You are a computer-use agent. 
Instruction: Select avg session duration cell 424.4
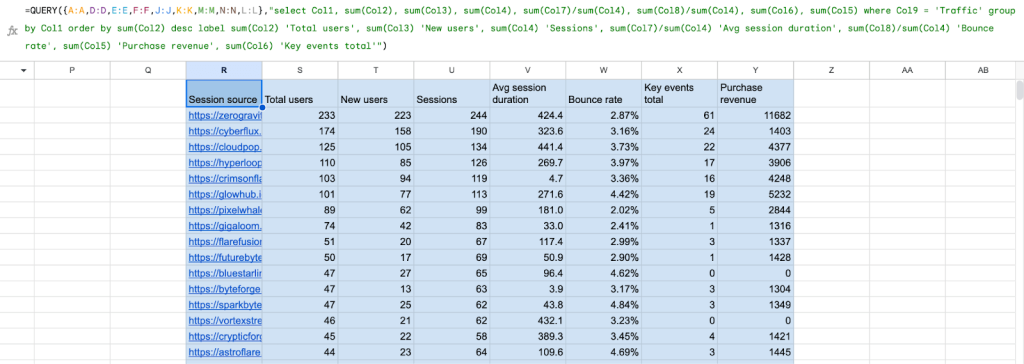[x=528, y=115]
